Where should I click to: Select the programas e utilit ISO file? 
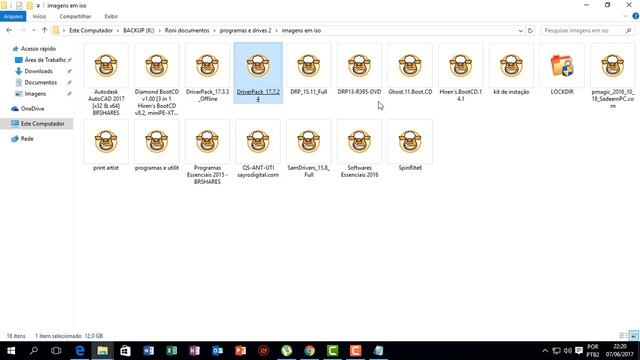pyautogui.click(x=157, y=146)
